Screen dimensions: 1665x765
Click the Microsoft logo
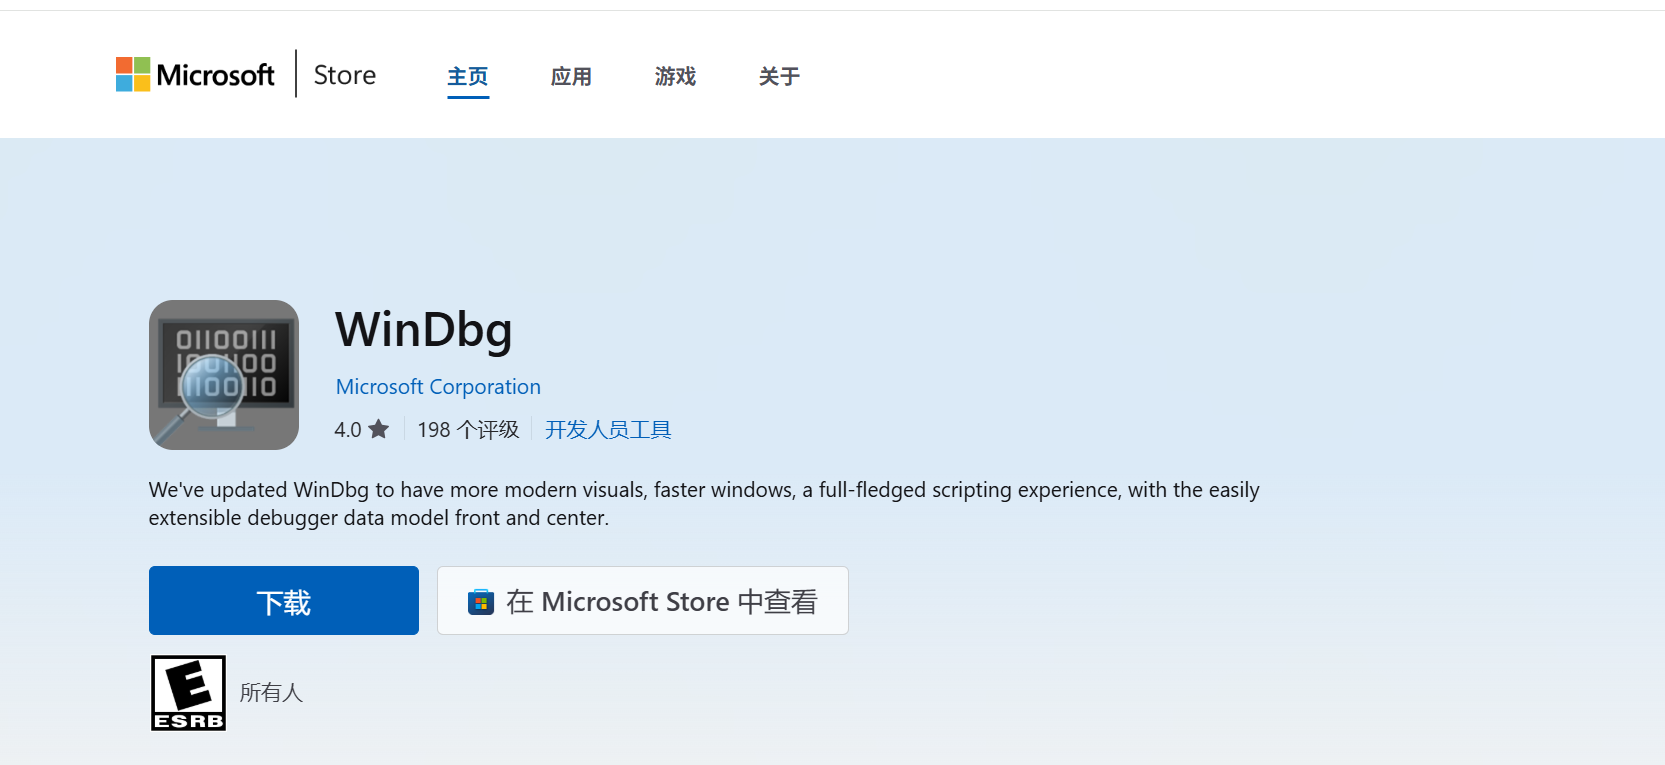click(x=195, y=74)
